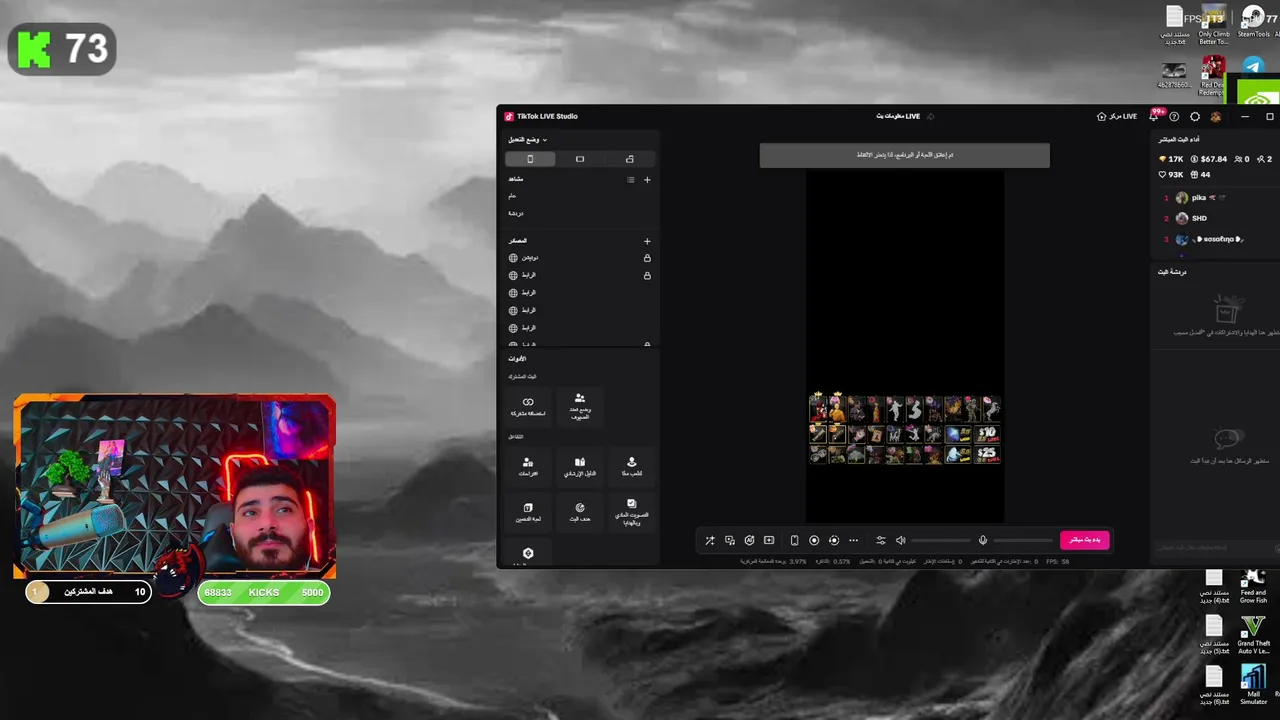Open the co-host link tool
The image size is (1280, 720).
(x=528, y=406)
